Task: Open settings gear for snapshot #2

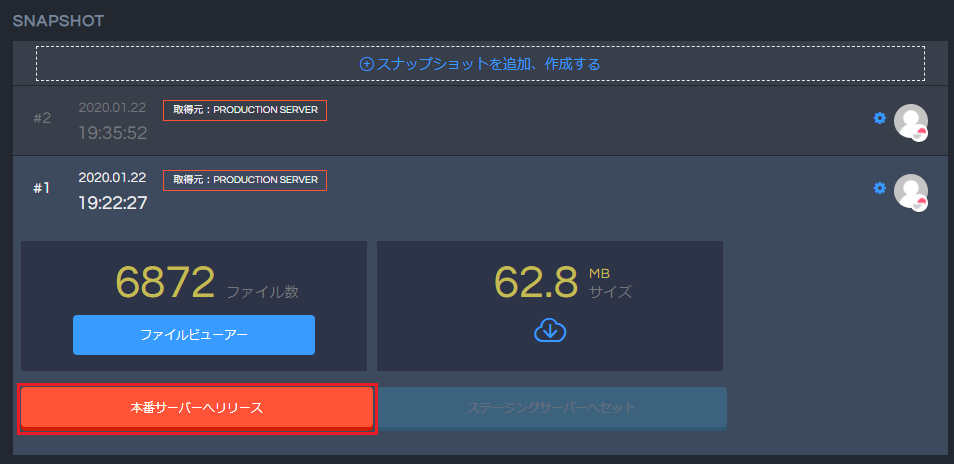Action: [x=880, y=118]
